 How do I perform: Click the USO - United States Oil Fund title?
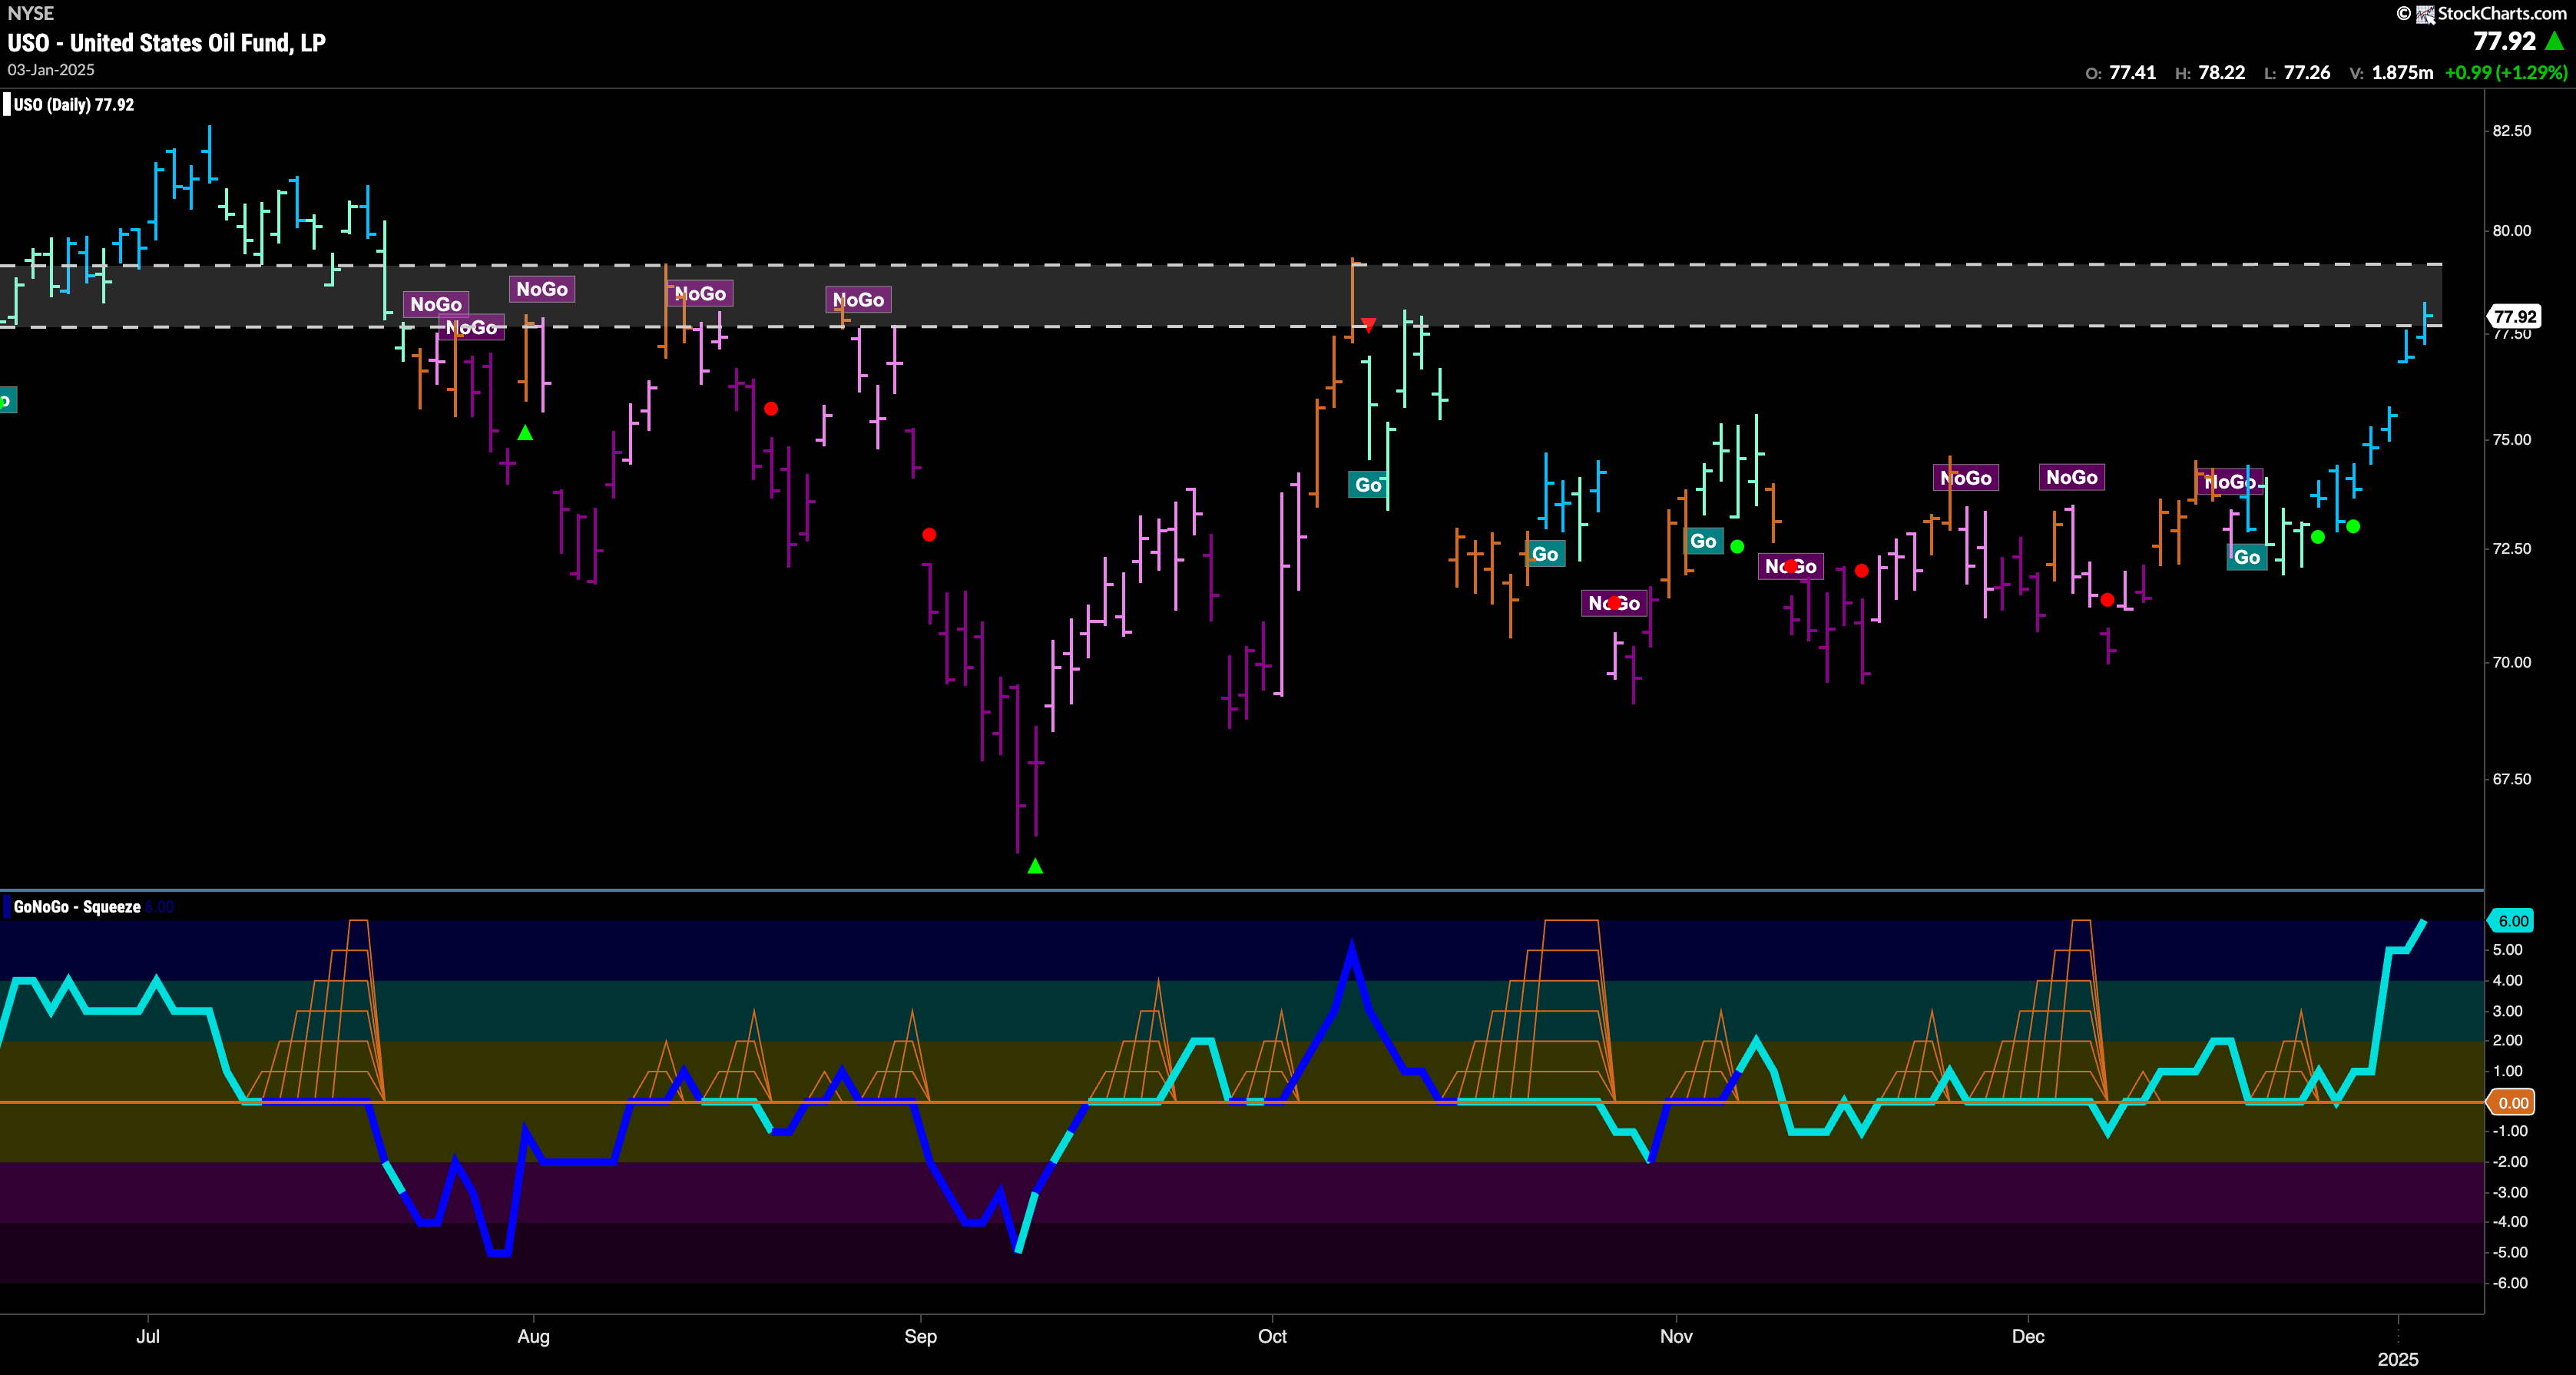click(167, 43)
